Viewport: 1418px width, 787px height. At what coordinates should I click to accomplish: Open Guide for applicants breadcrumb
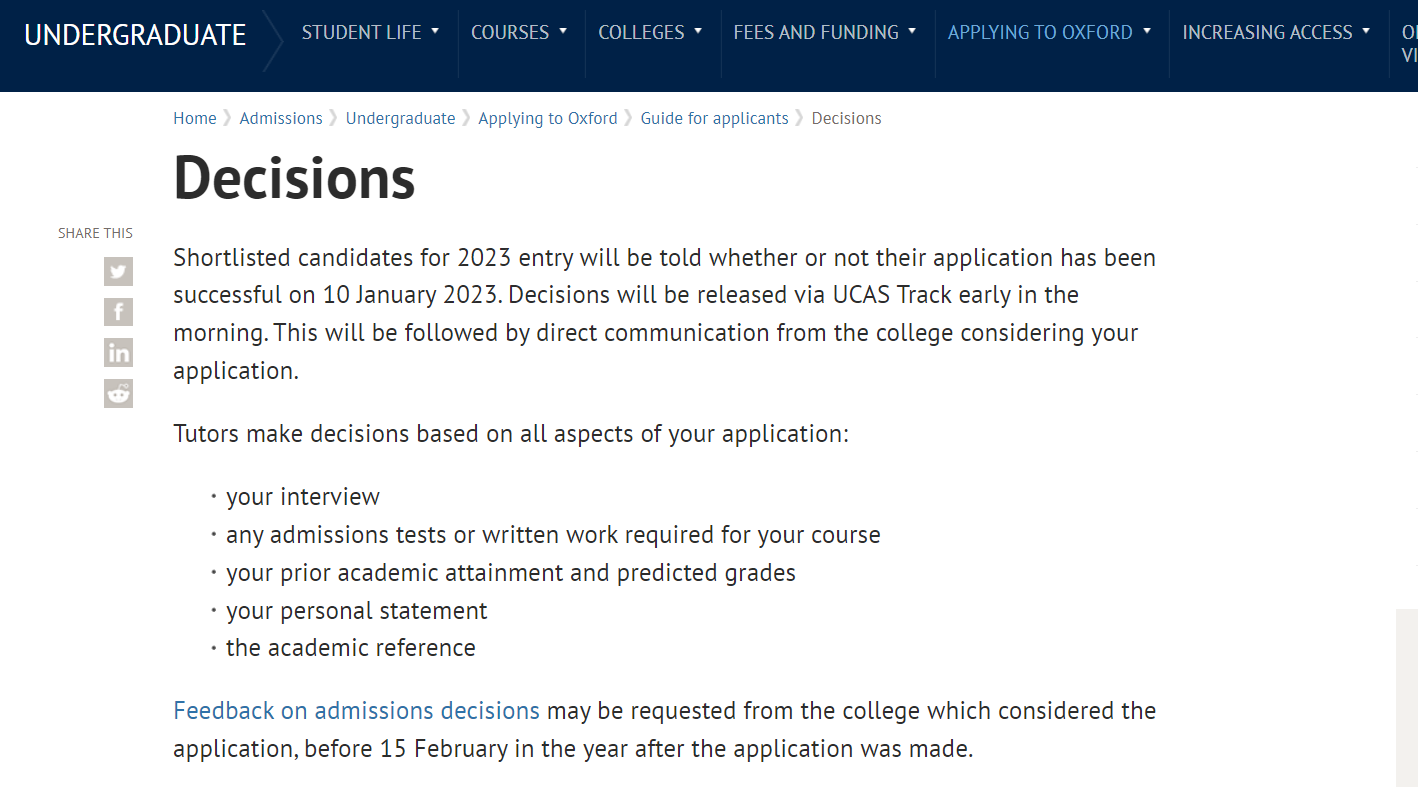(714, 118)
